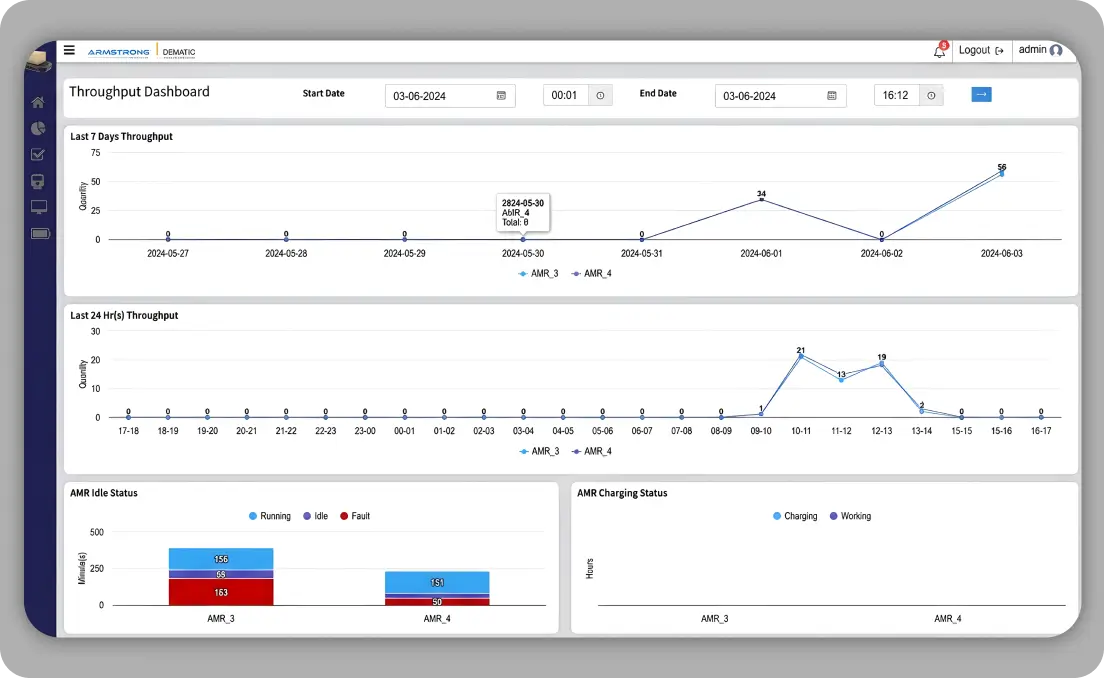Open the pie chart sidebar icon
The image size is (1104, 678).
(38, 128)
